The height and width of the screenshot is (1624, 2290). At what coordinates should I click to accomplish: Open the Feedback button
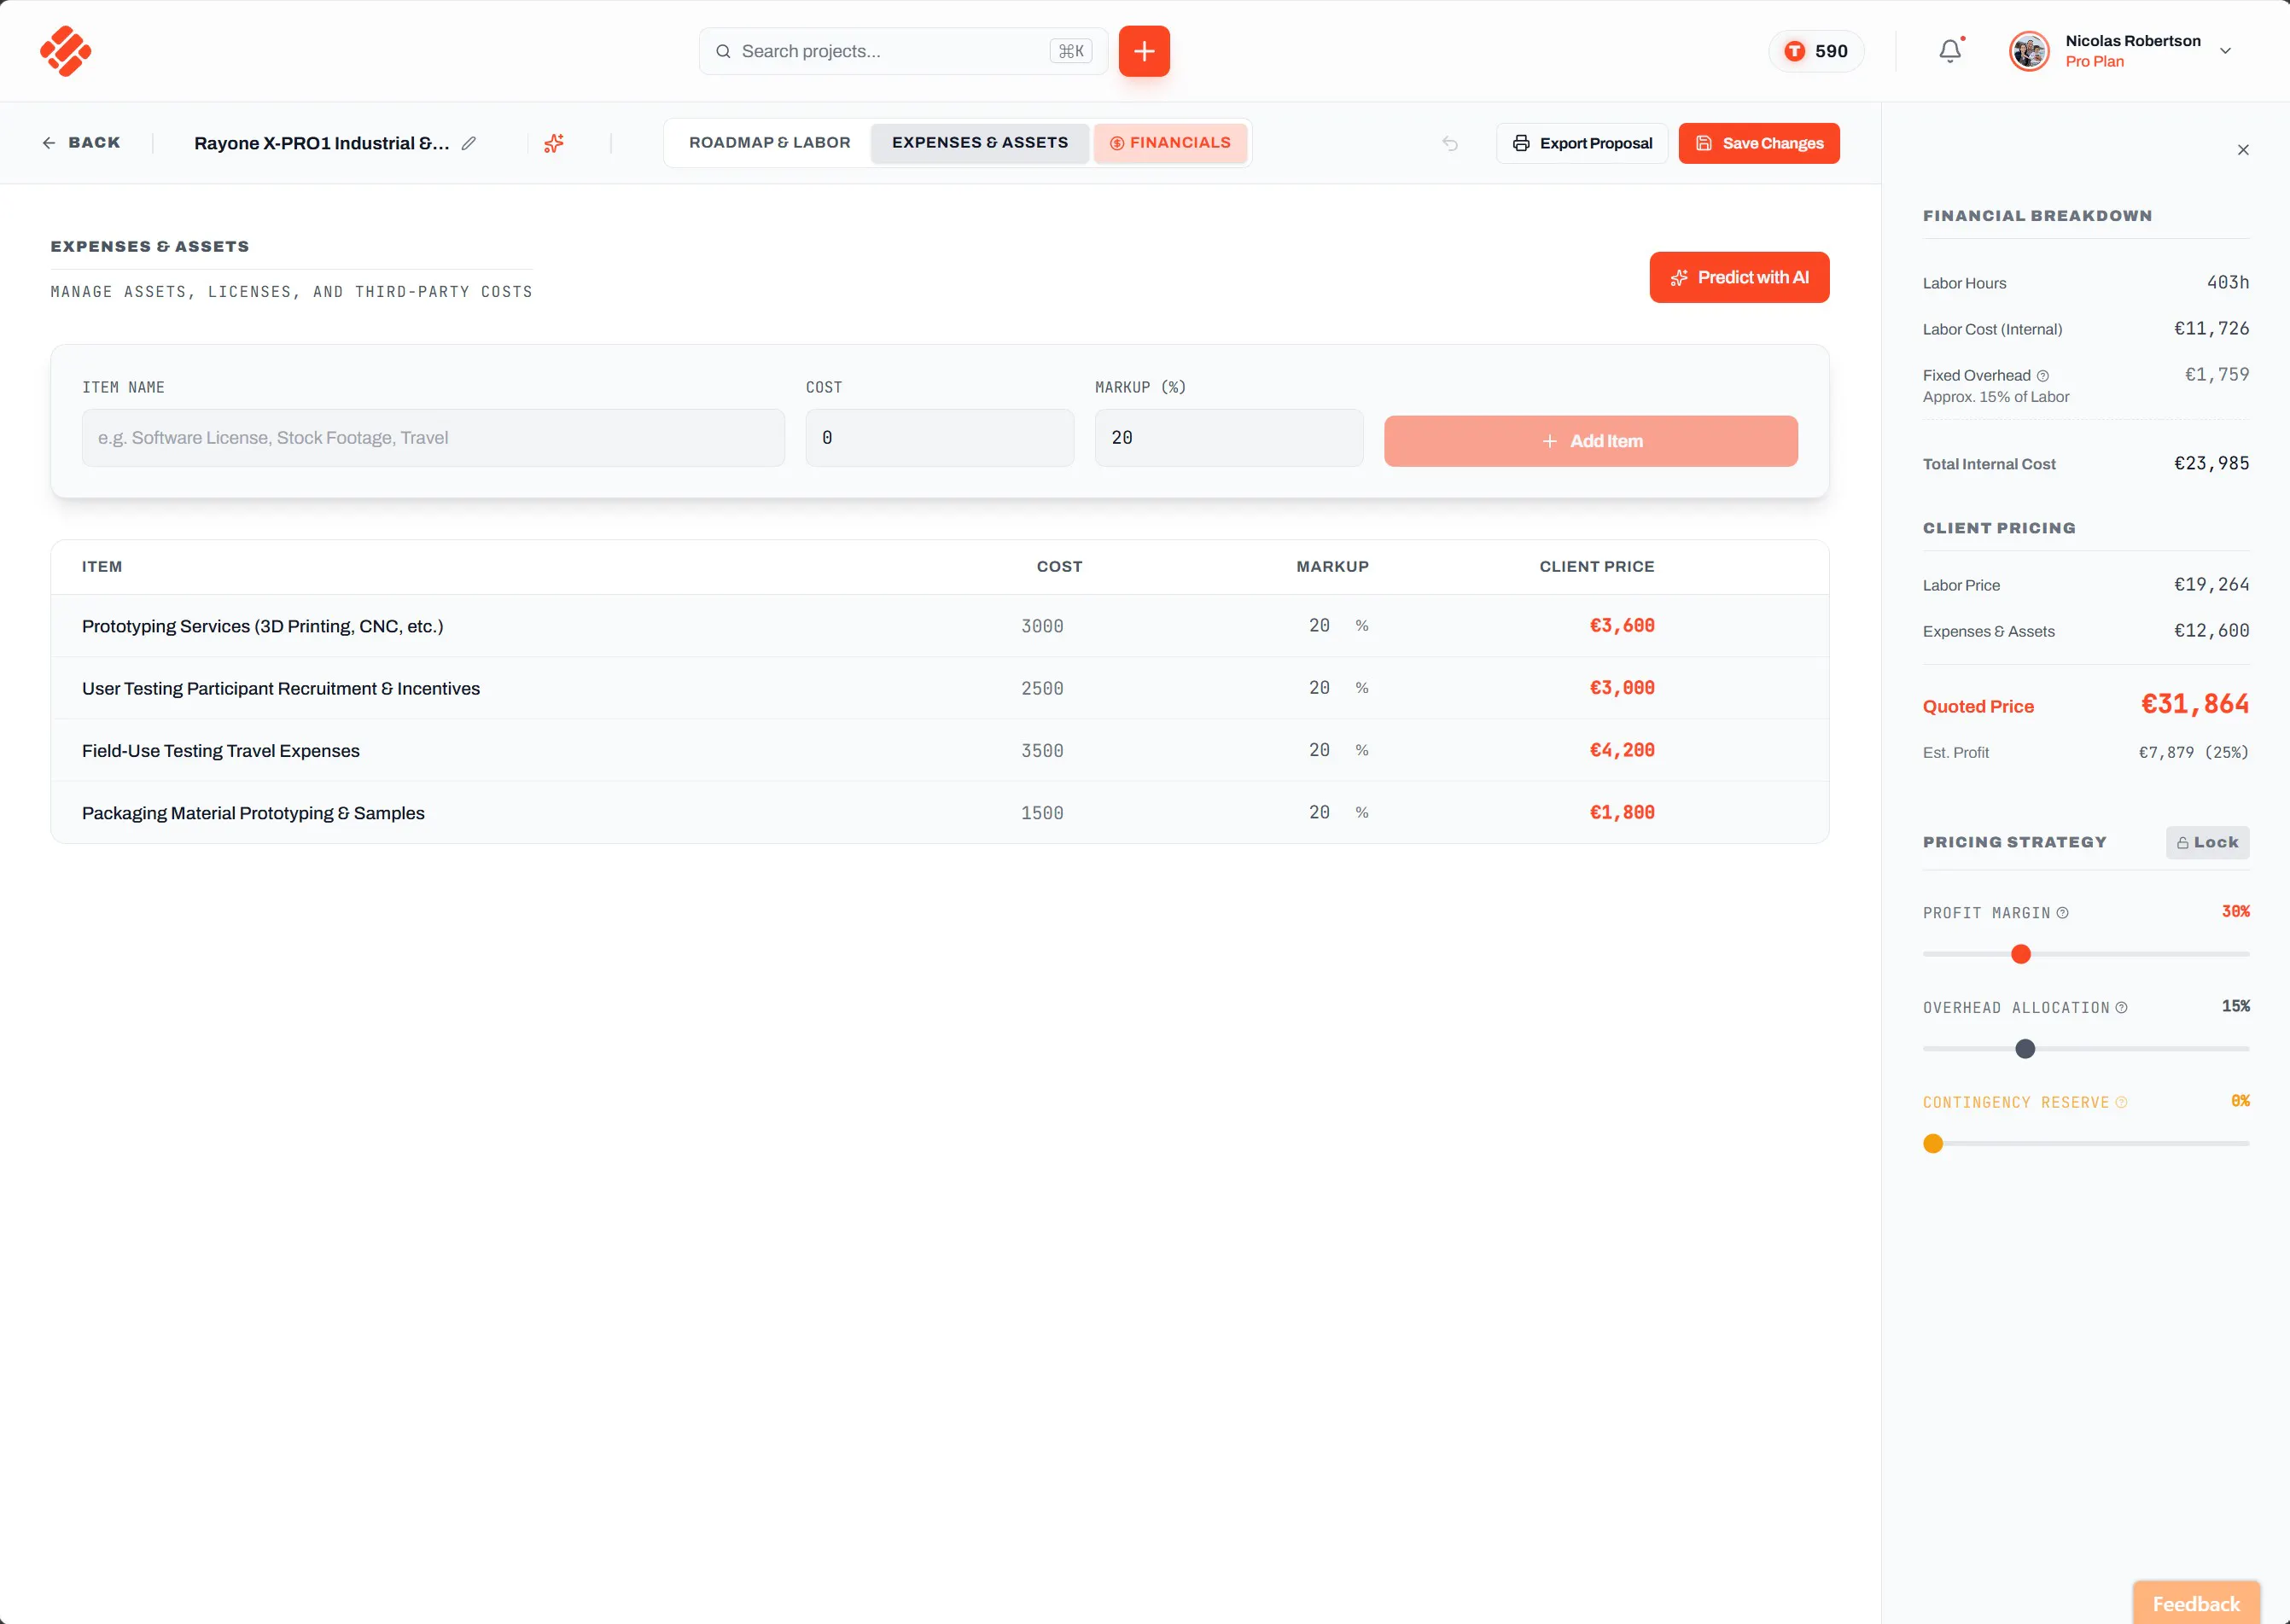click(x=2196, y=1603)
